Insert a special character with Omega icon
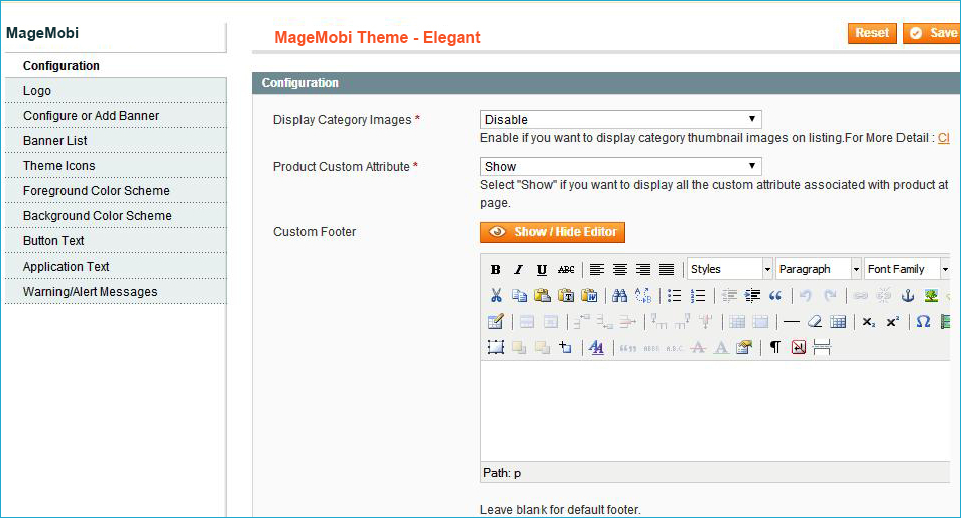961x518 pixels. point(924,321)
